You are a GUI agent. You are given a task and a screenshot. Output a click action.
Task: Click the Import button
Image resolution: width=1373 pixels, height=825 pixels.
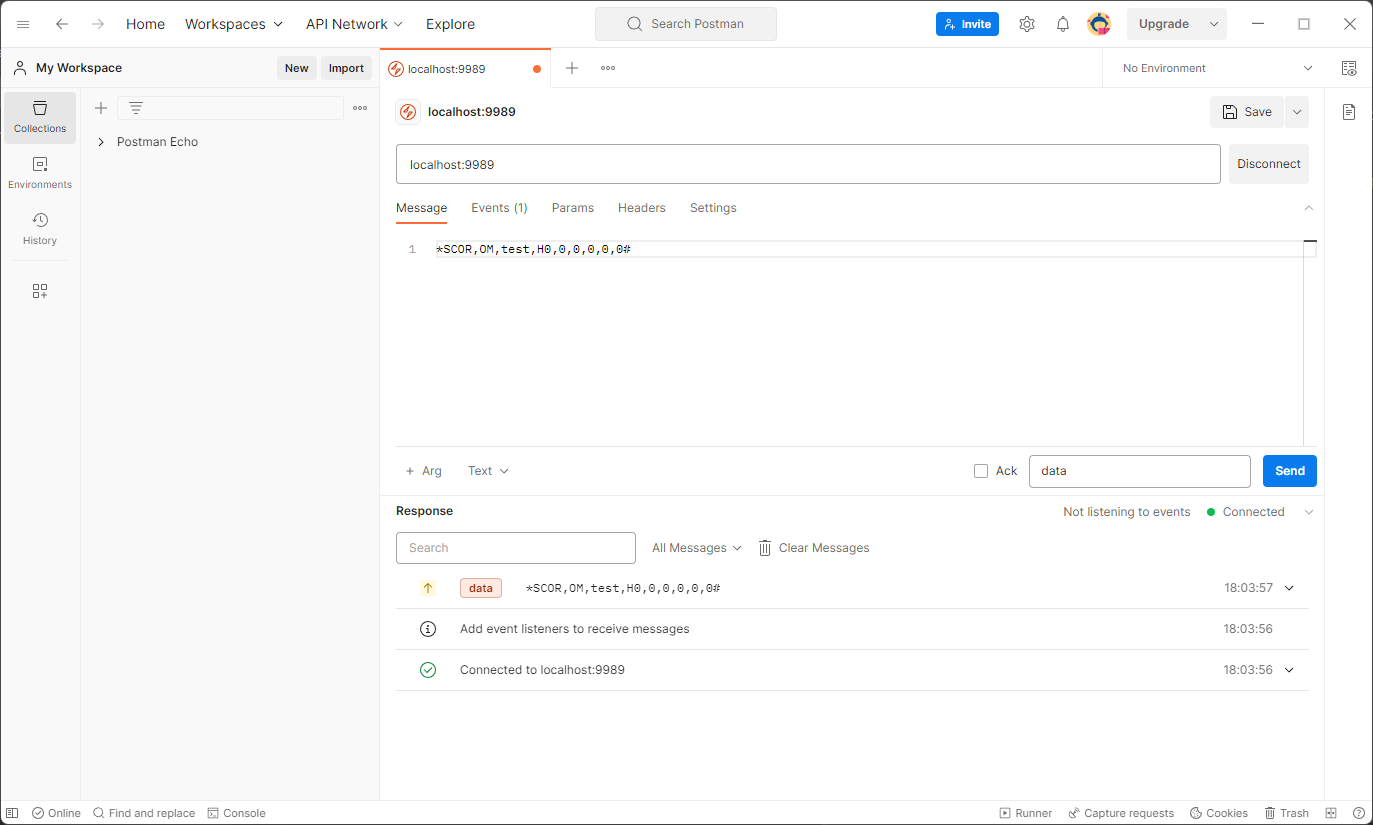pos(347,68)
